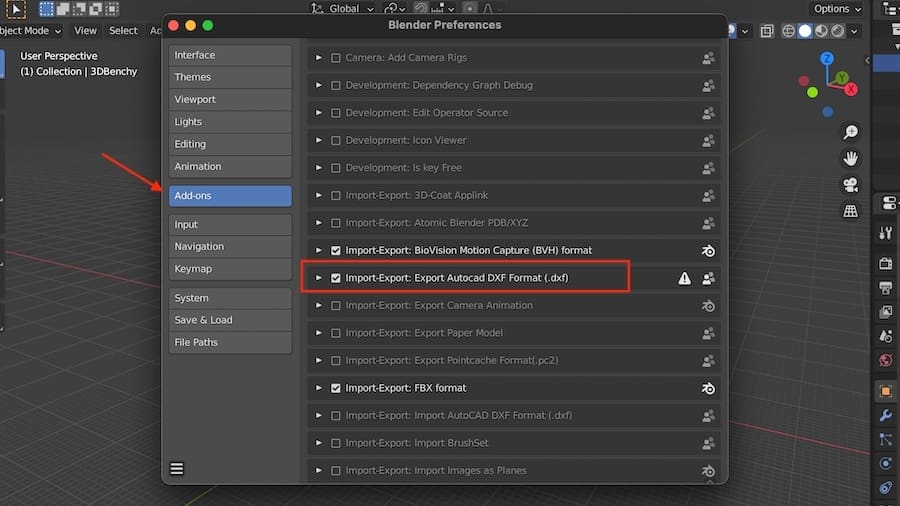Enable Atomic Blender PDB/XYZ add-on
Screen dimensions: 900x506
tap(336, 223)
